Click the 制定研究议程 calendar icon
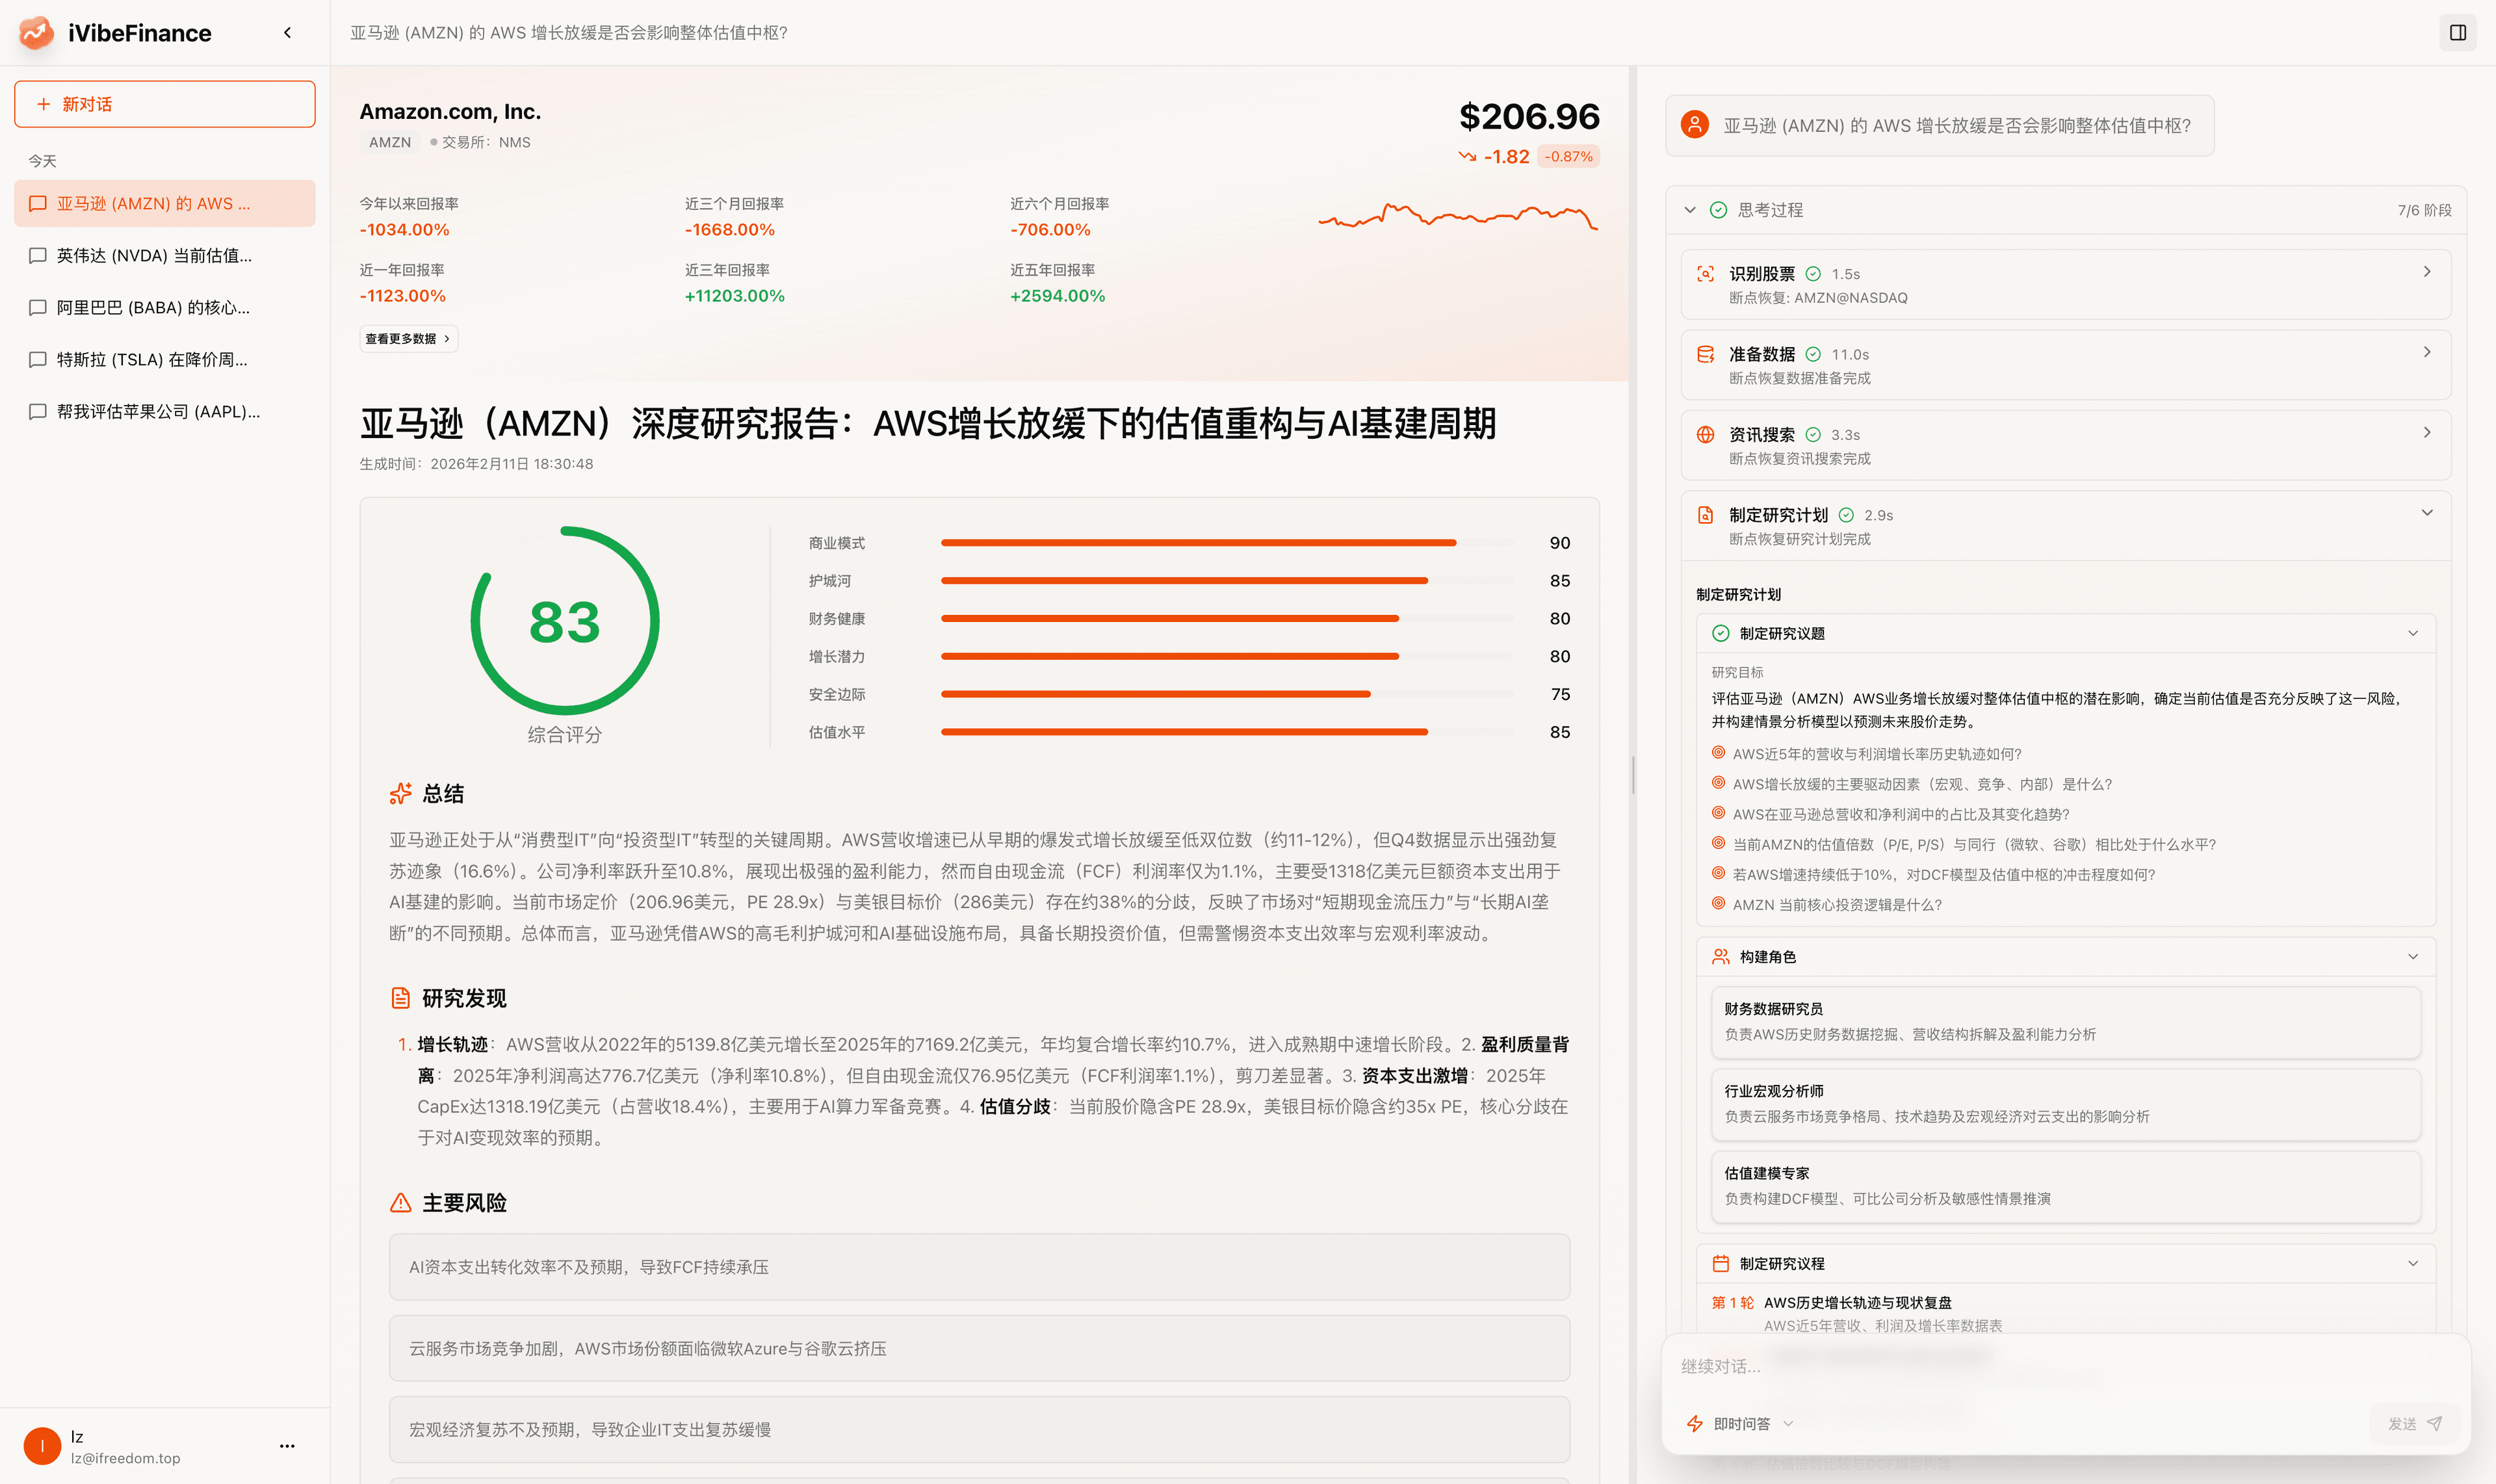2496x1484 pixels. tap(1720, 1263)
